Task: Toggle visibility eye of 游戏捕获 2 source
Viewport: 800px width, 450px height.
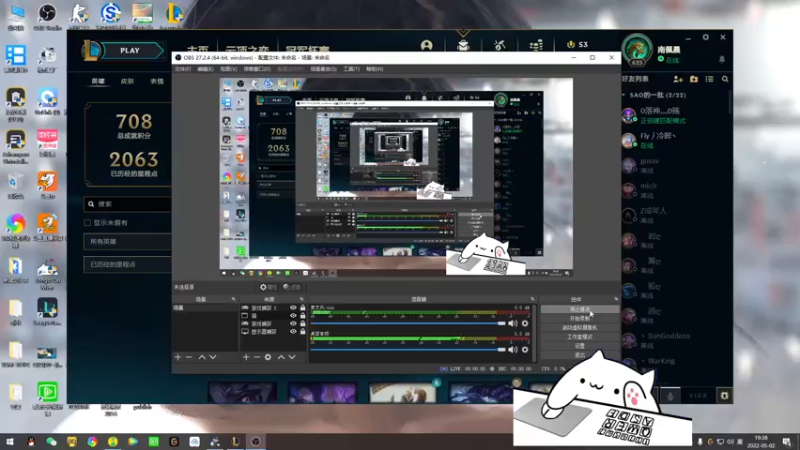Action: click(x=293, y=308)
